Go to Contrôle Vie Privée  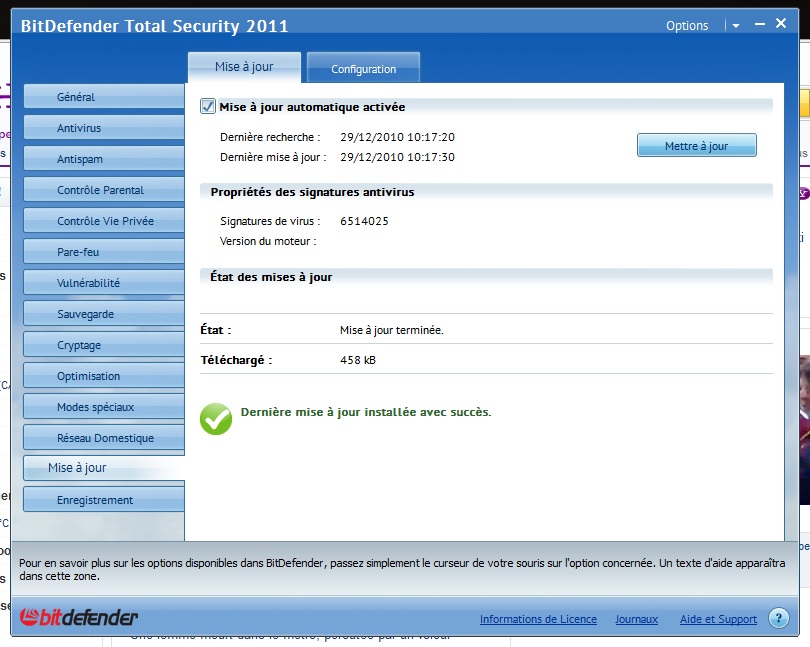[104, 221]
